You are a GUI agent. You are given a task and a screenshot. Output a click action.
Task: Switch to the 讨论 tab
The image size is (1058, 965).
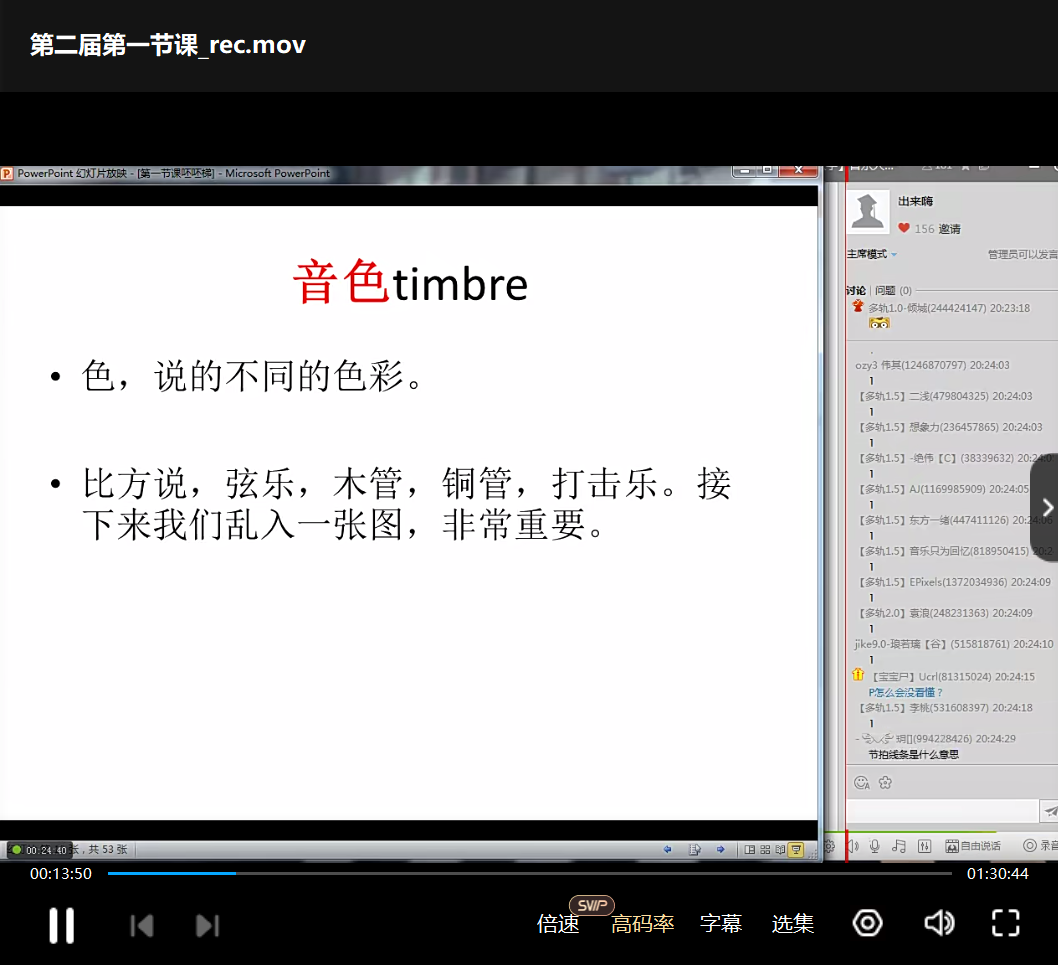coord(856,291)
